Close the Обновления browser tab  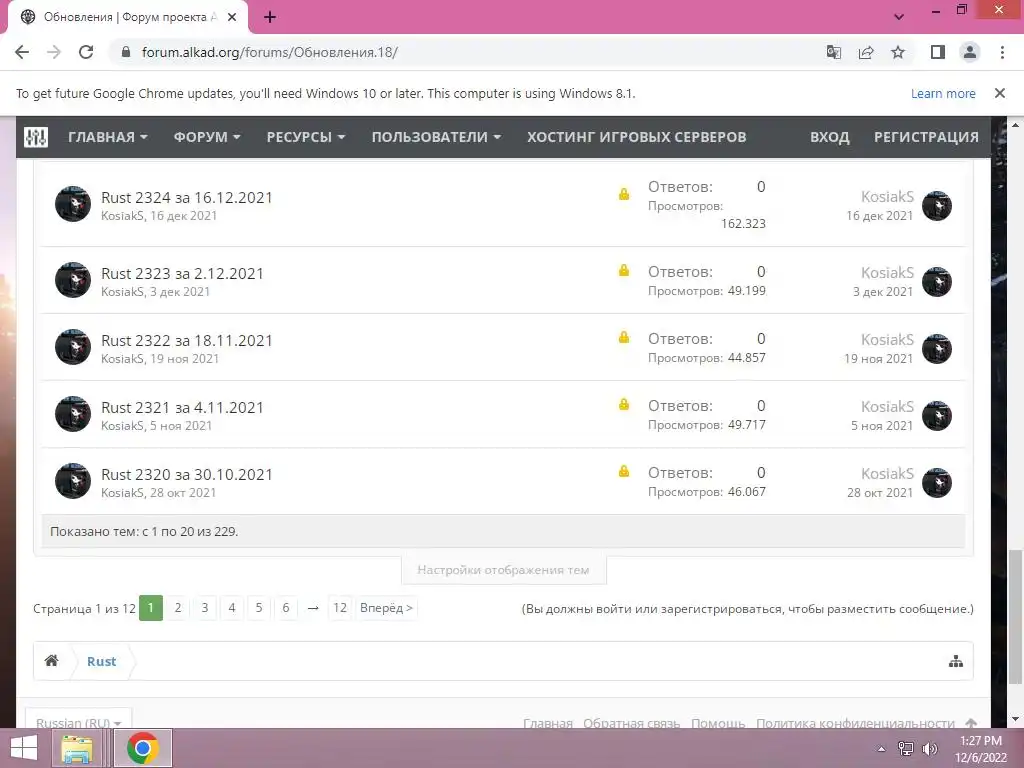click(232, 17)
